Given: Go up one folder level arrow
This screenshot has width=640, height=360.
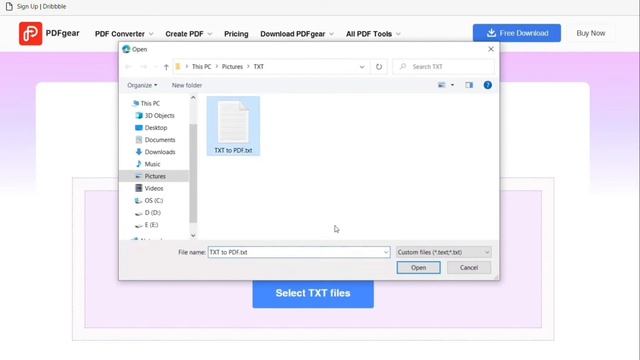Looking at the screenshot, I should [166, 67].
